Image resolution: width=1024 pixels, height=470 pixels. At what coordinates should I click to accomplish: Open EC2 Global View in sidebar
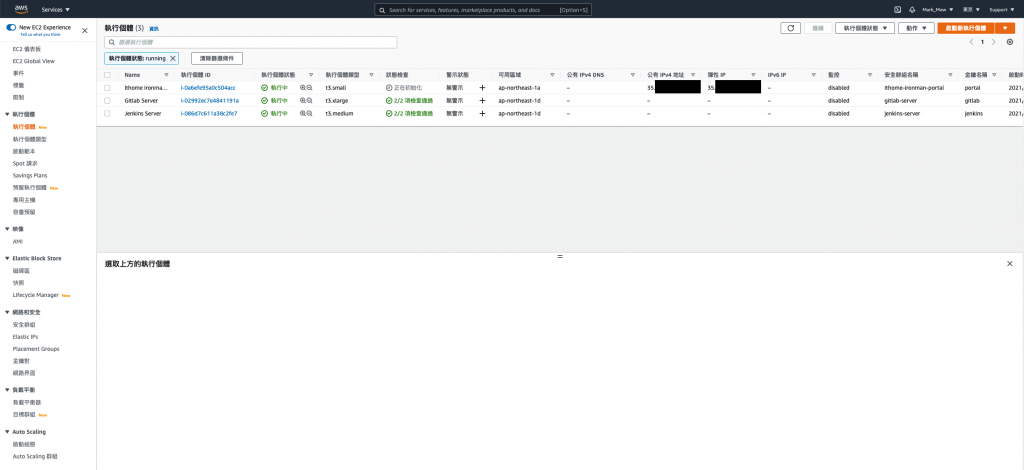pos(34,61)
